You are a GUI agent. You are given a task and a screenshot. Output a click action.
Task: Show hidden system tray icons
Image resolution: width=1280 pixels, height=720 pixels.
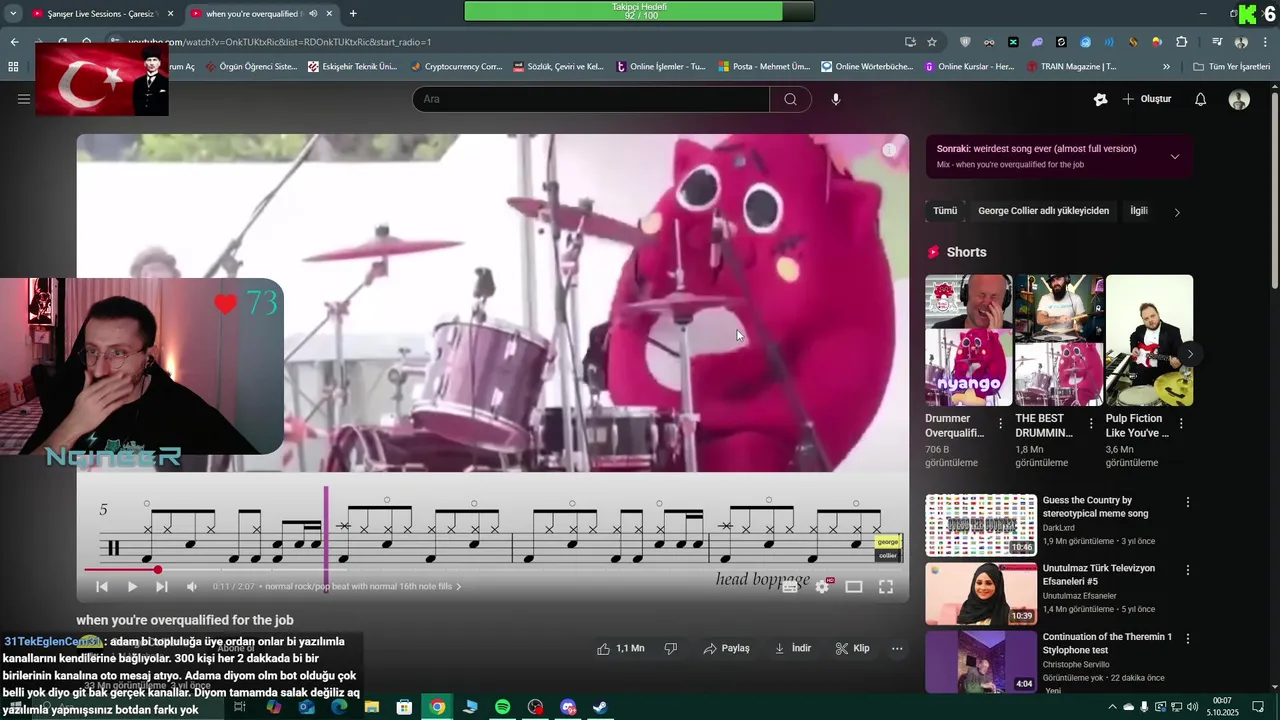point(1112,707)
